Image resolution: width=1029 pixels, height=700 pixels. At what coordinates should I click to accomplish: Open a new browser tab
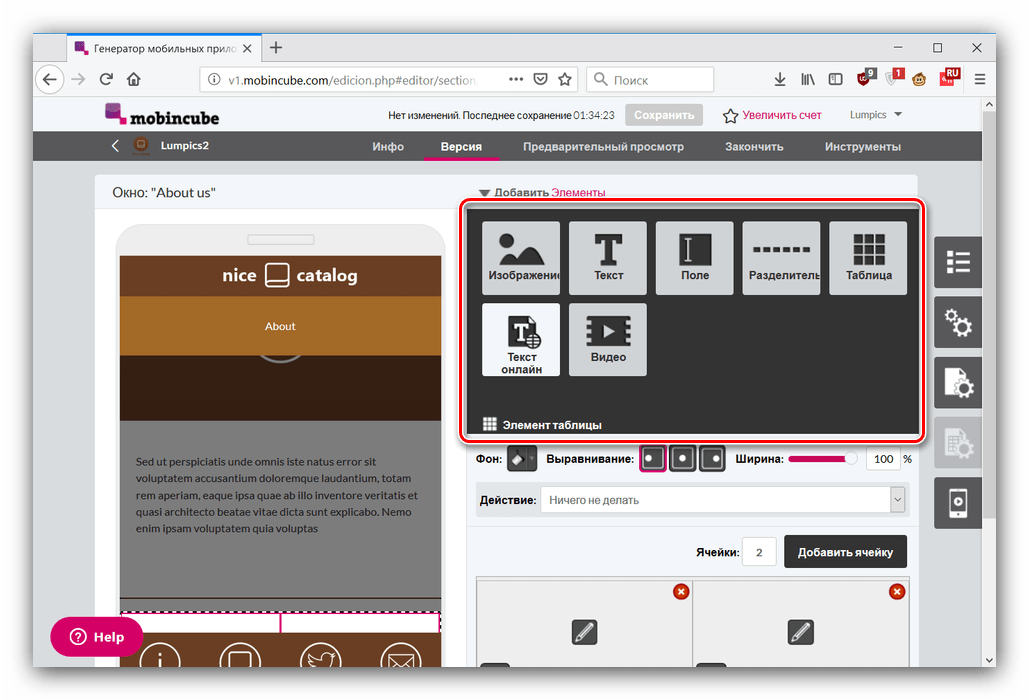pos(276,48)
